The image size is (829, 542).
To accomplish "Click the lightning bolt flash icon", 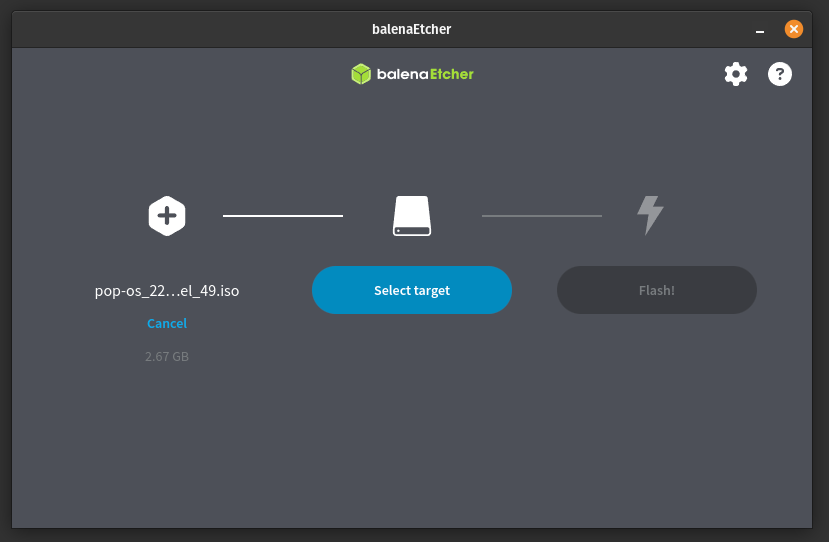I will [x=650, y=215].
